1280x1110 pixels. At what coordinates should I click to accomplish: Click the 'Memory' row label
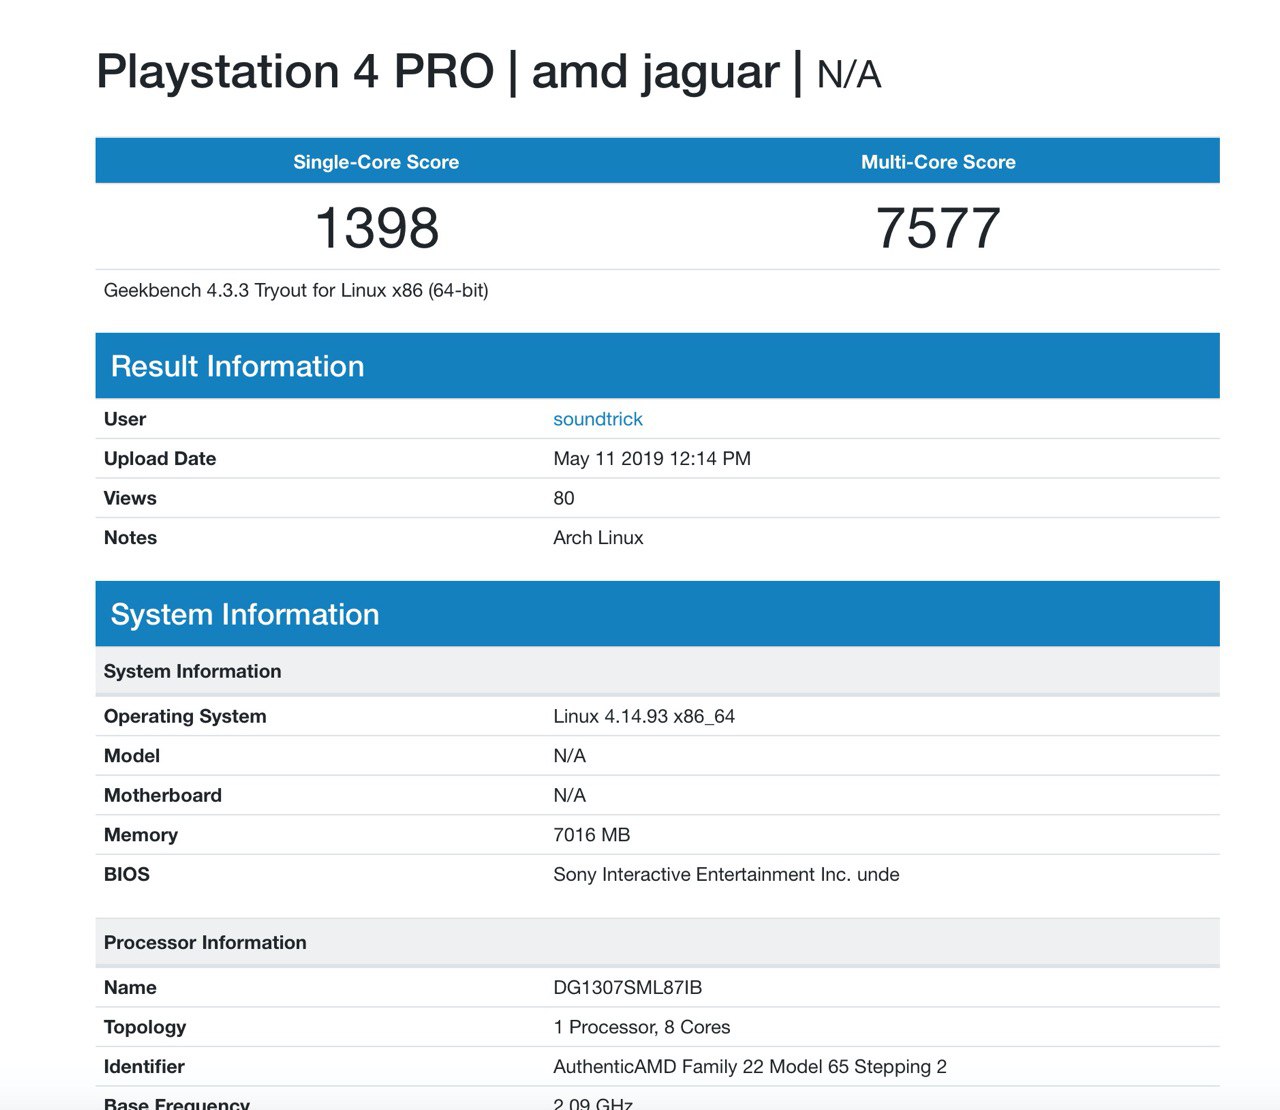141,835
